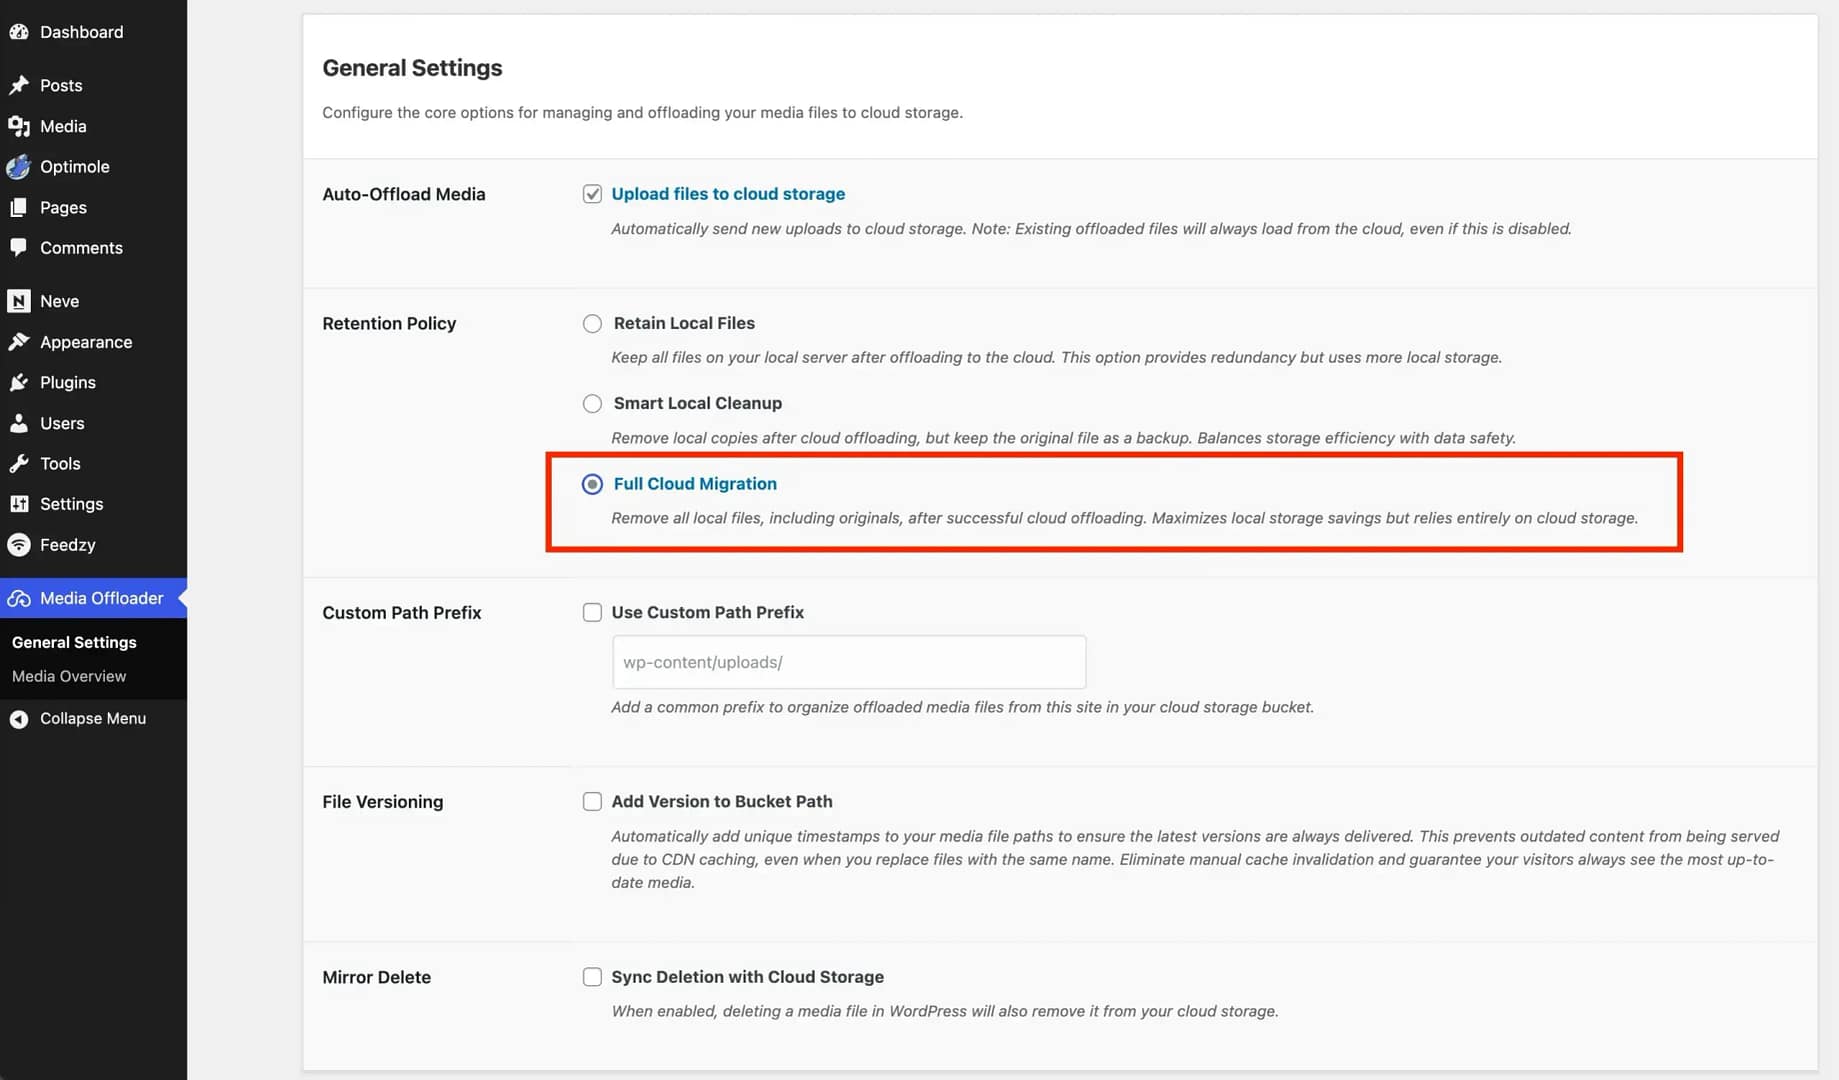Open the Settings menu item

[x=71, y=504]
